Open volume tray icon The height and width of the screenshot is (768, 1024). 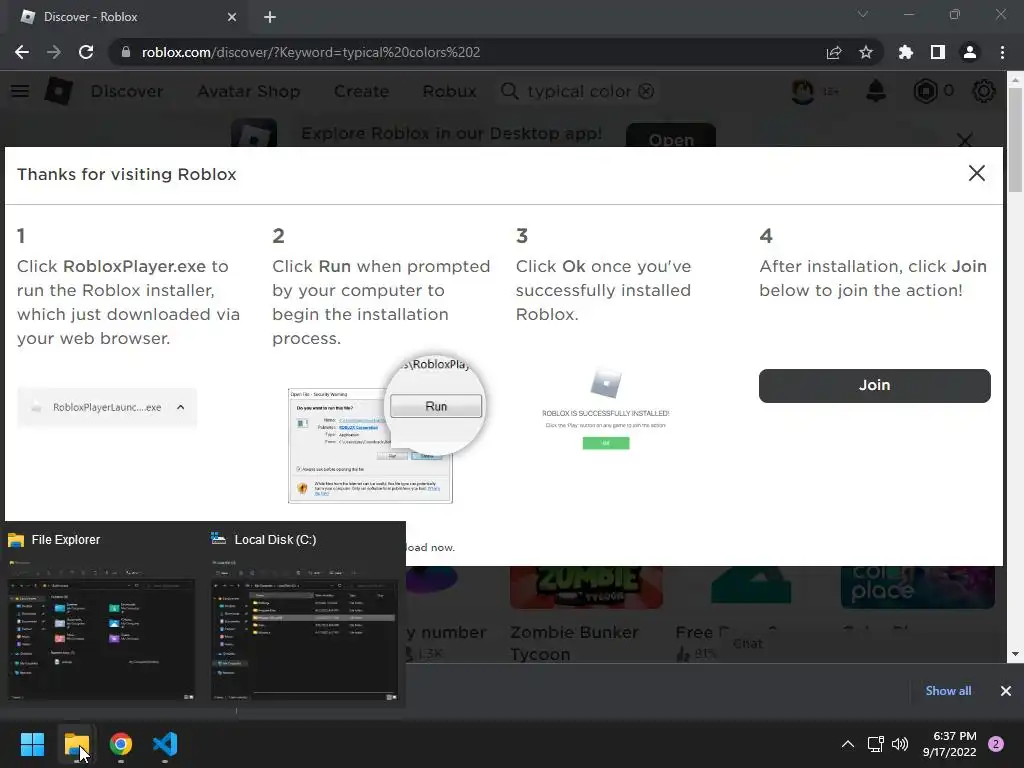[900, 744]
